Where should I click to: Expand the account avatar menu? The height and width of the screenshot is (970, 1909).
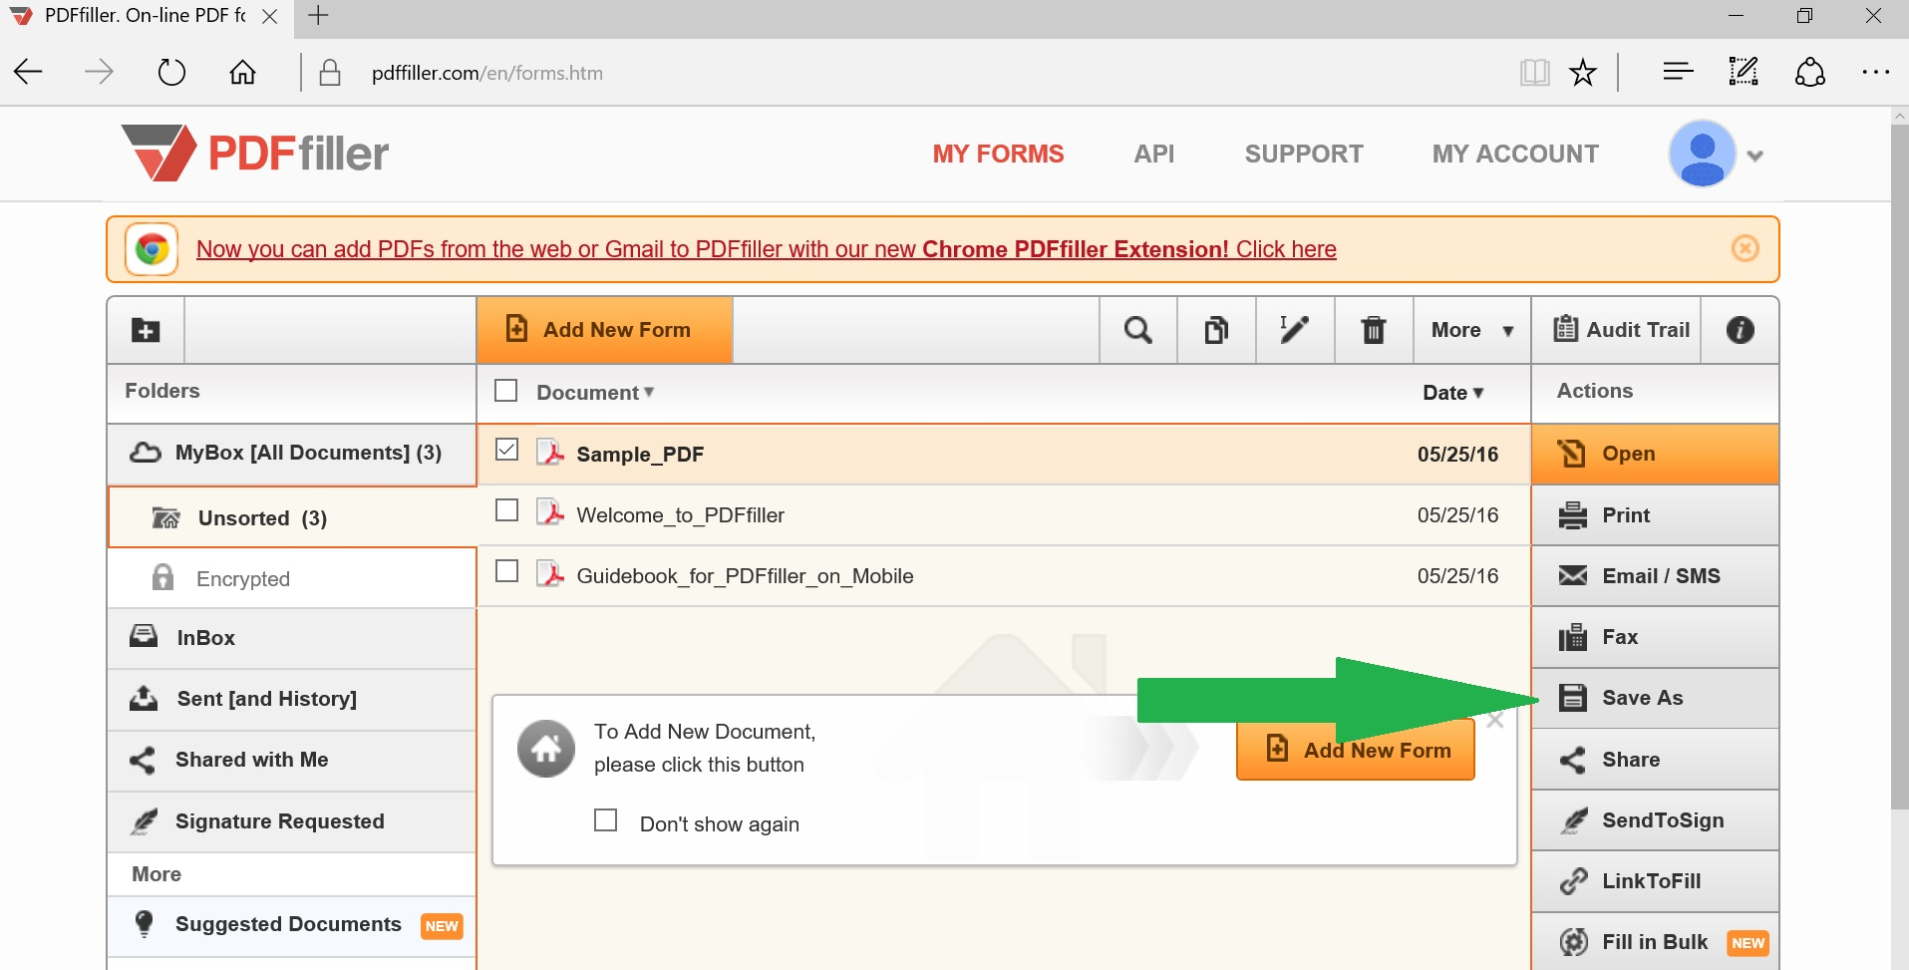1755,153
